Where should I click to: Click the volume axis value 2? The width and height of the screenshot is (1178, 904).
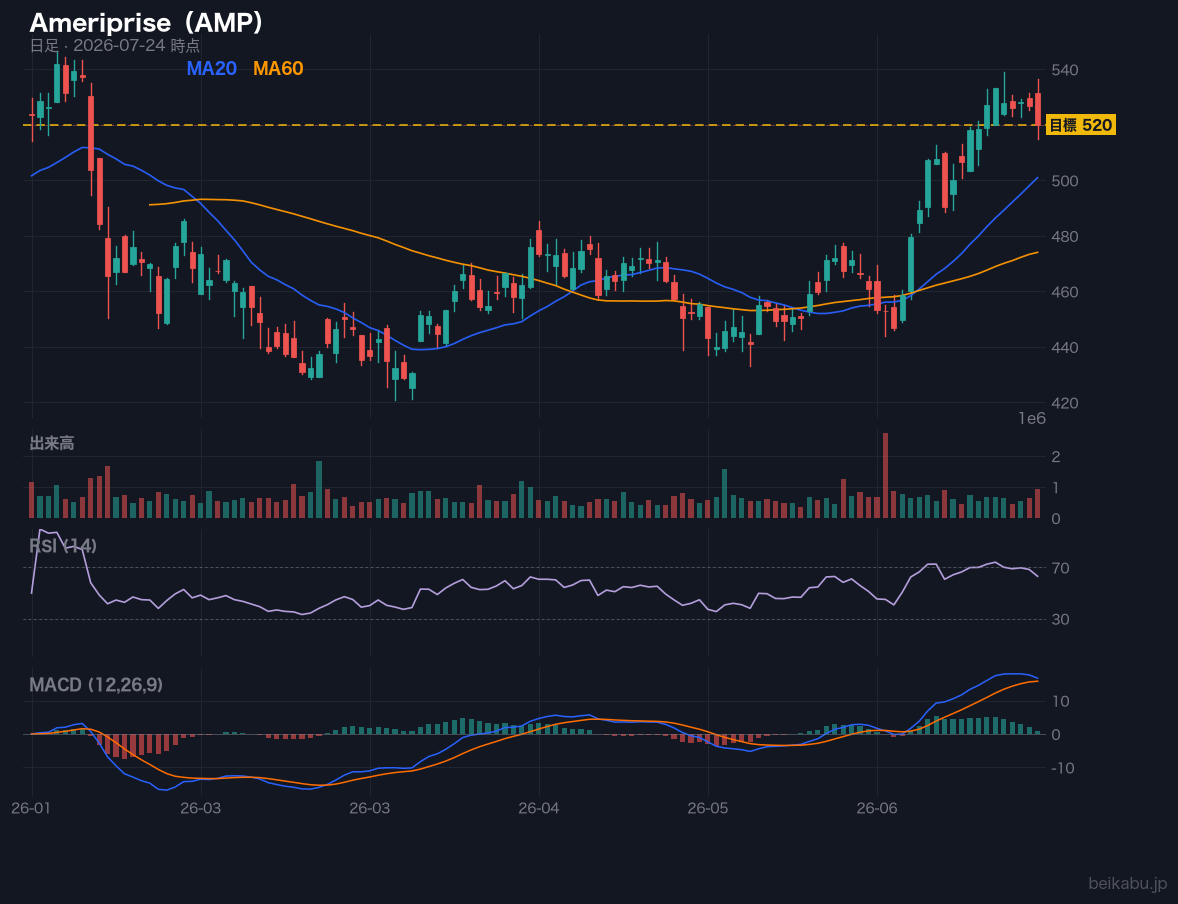point(1056,457)
